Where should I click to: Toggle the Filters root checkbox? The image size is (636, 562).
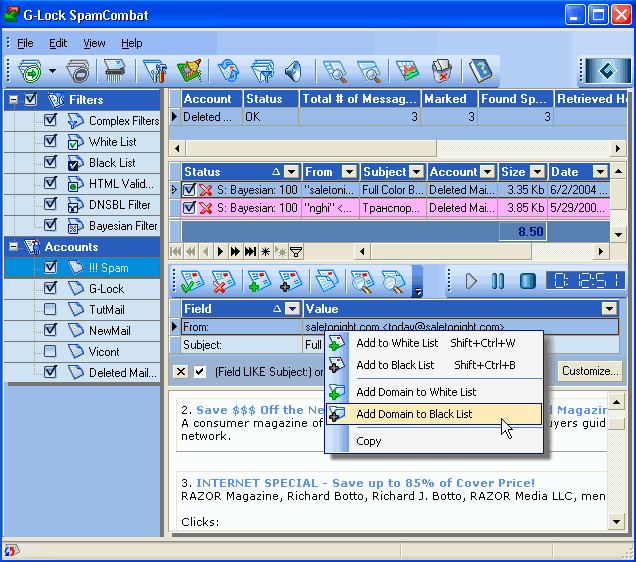(x=31, y=99)
